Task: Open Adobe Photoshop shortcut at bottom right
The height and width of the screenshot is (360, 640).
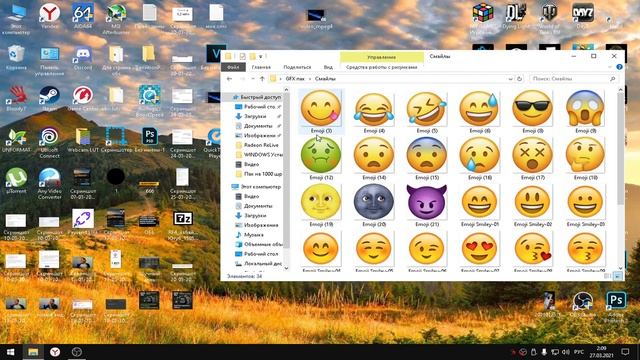Action: click(x=616, y=307)
